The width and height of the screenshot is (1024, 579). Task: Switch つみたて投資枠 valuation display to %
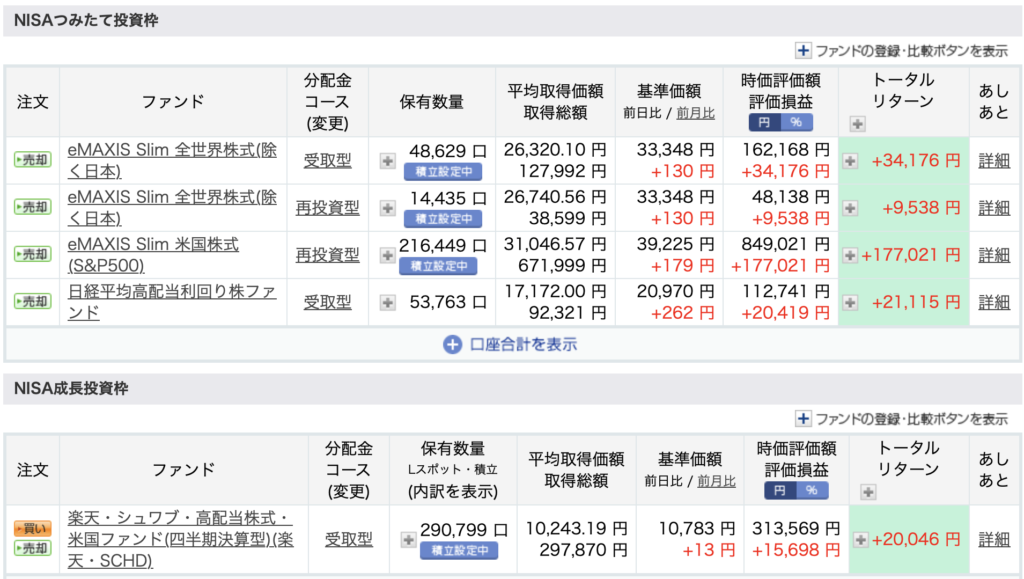(x=796, y=122)
